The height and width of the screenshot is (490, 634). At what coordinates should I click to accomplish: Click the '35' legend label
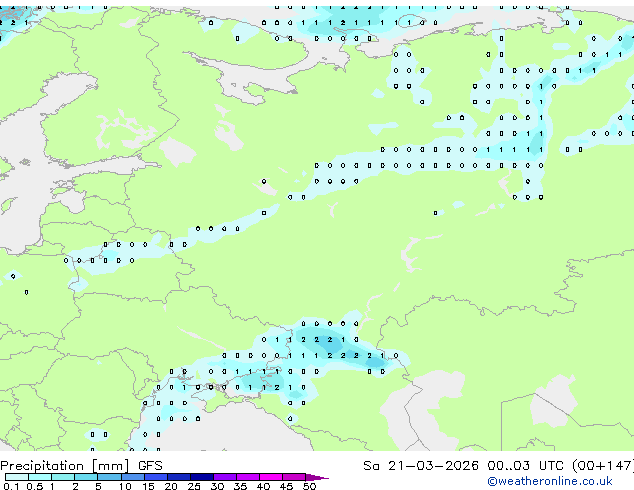point(240,486)
